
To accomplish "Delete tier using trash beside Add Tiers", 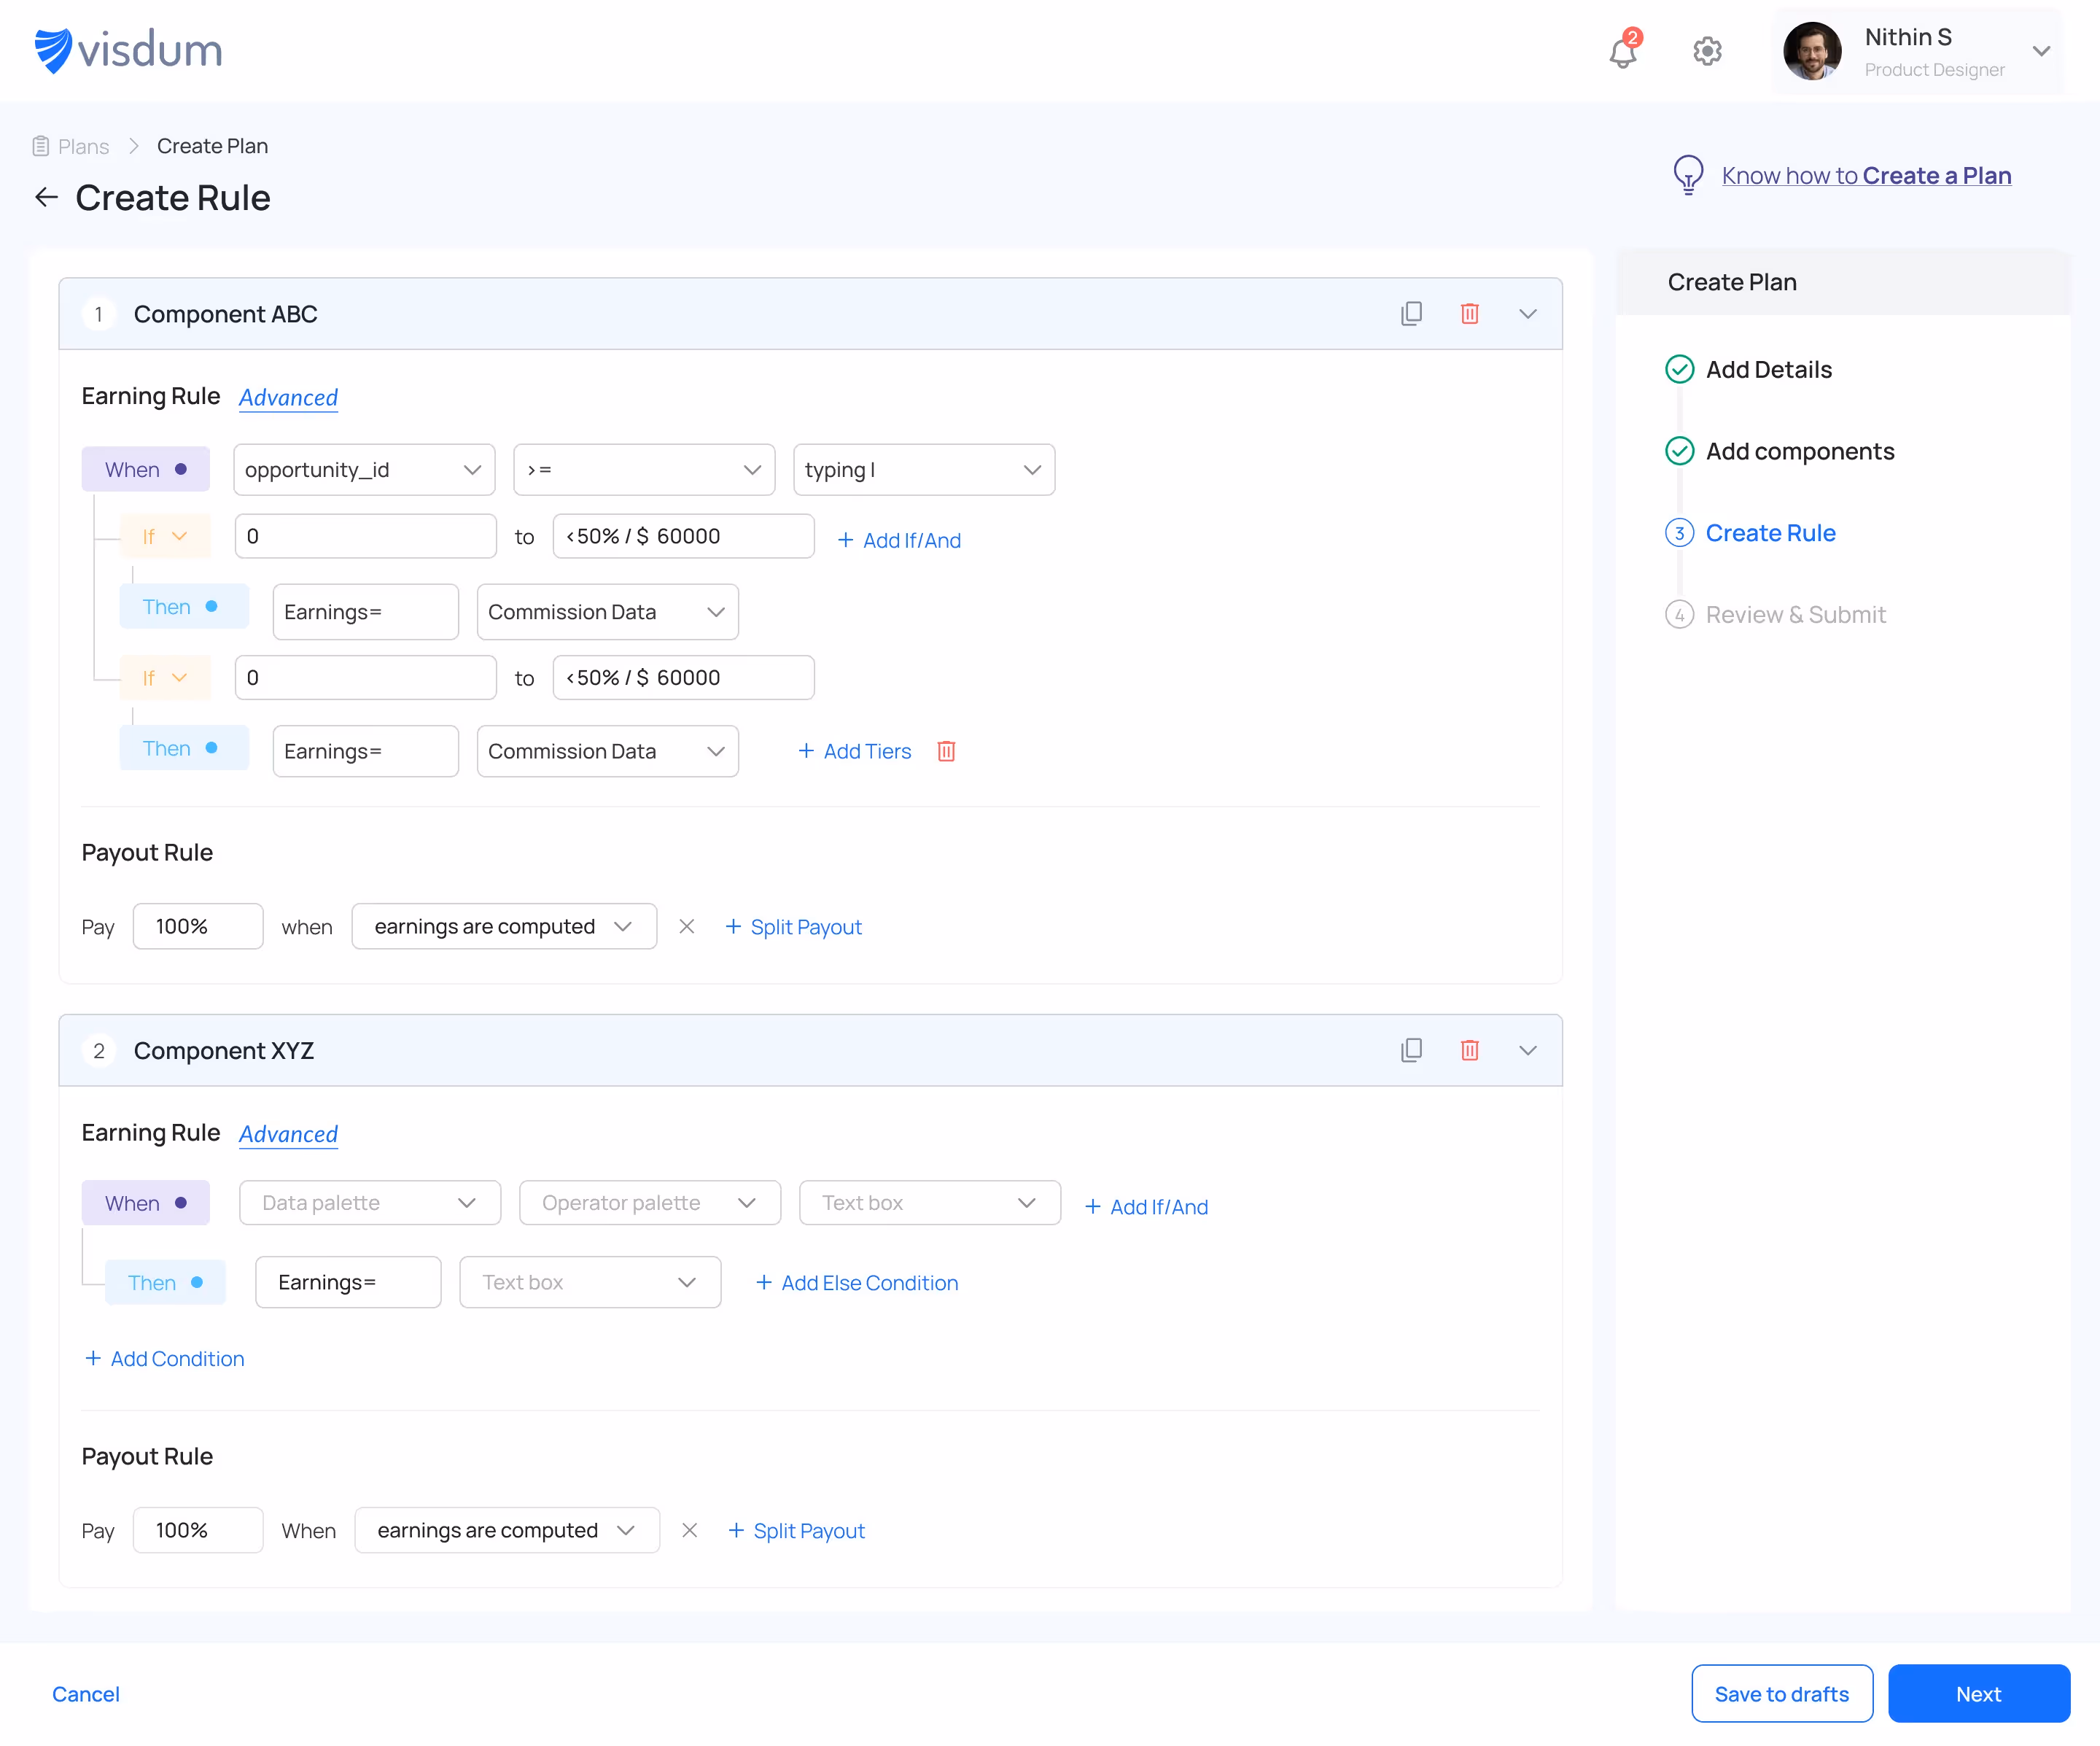I will pos(946,751).
